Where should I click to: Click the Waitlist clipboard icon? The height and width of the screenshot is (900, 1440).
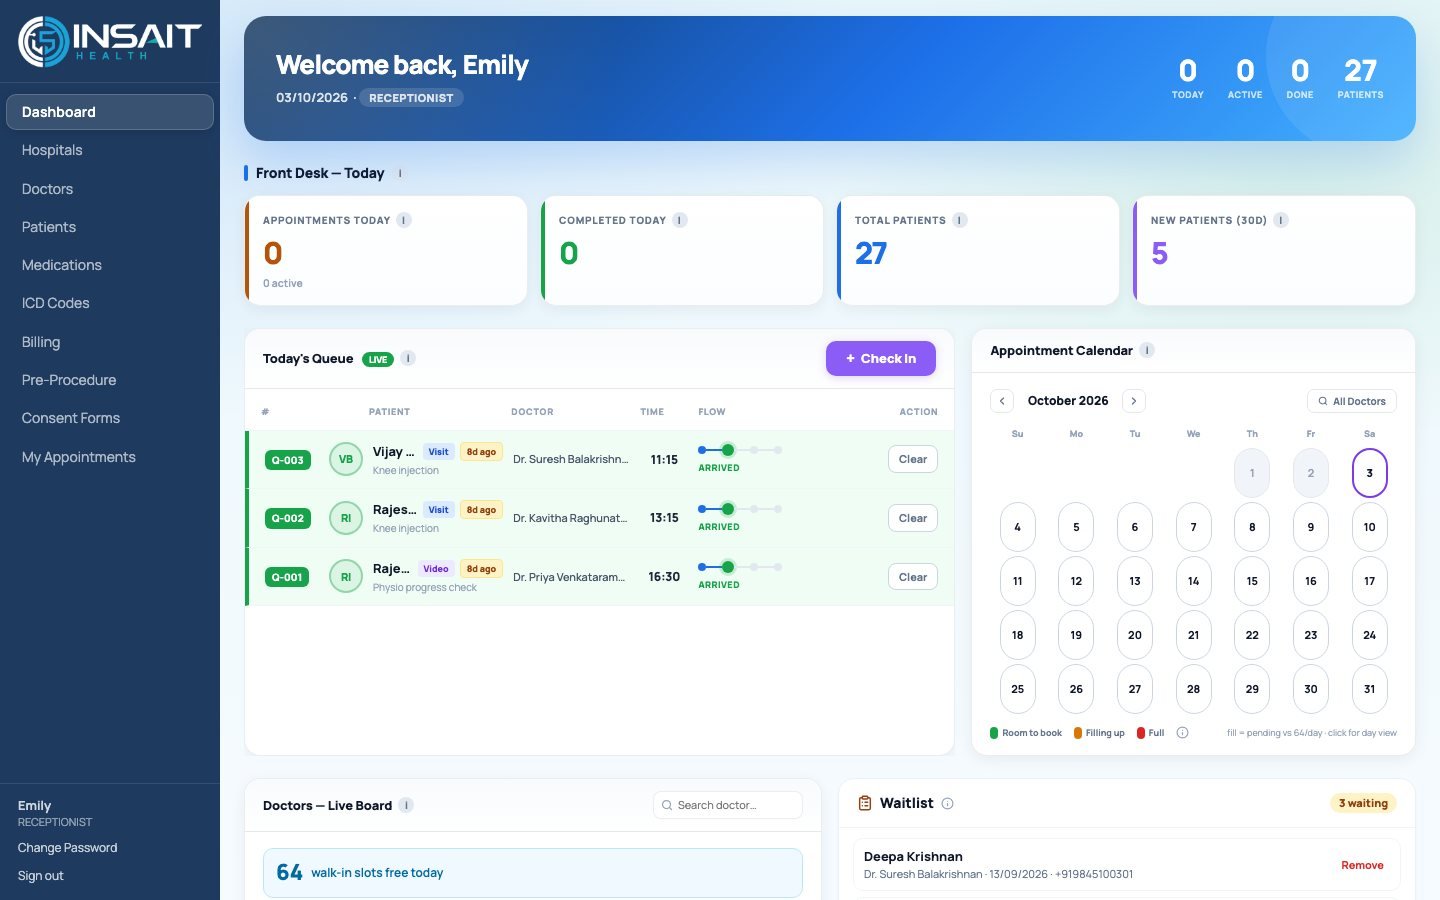coord(865,803)
